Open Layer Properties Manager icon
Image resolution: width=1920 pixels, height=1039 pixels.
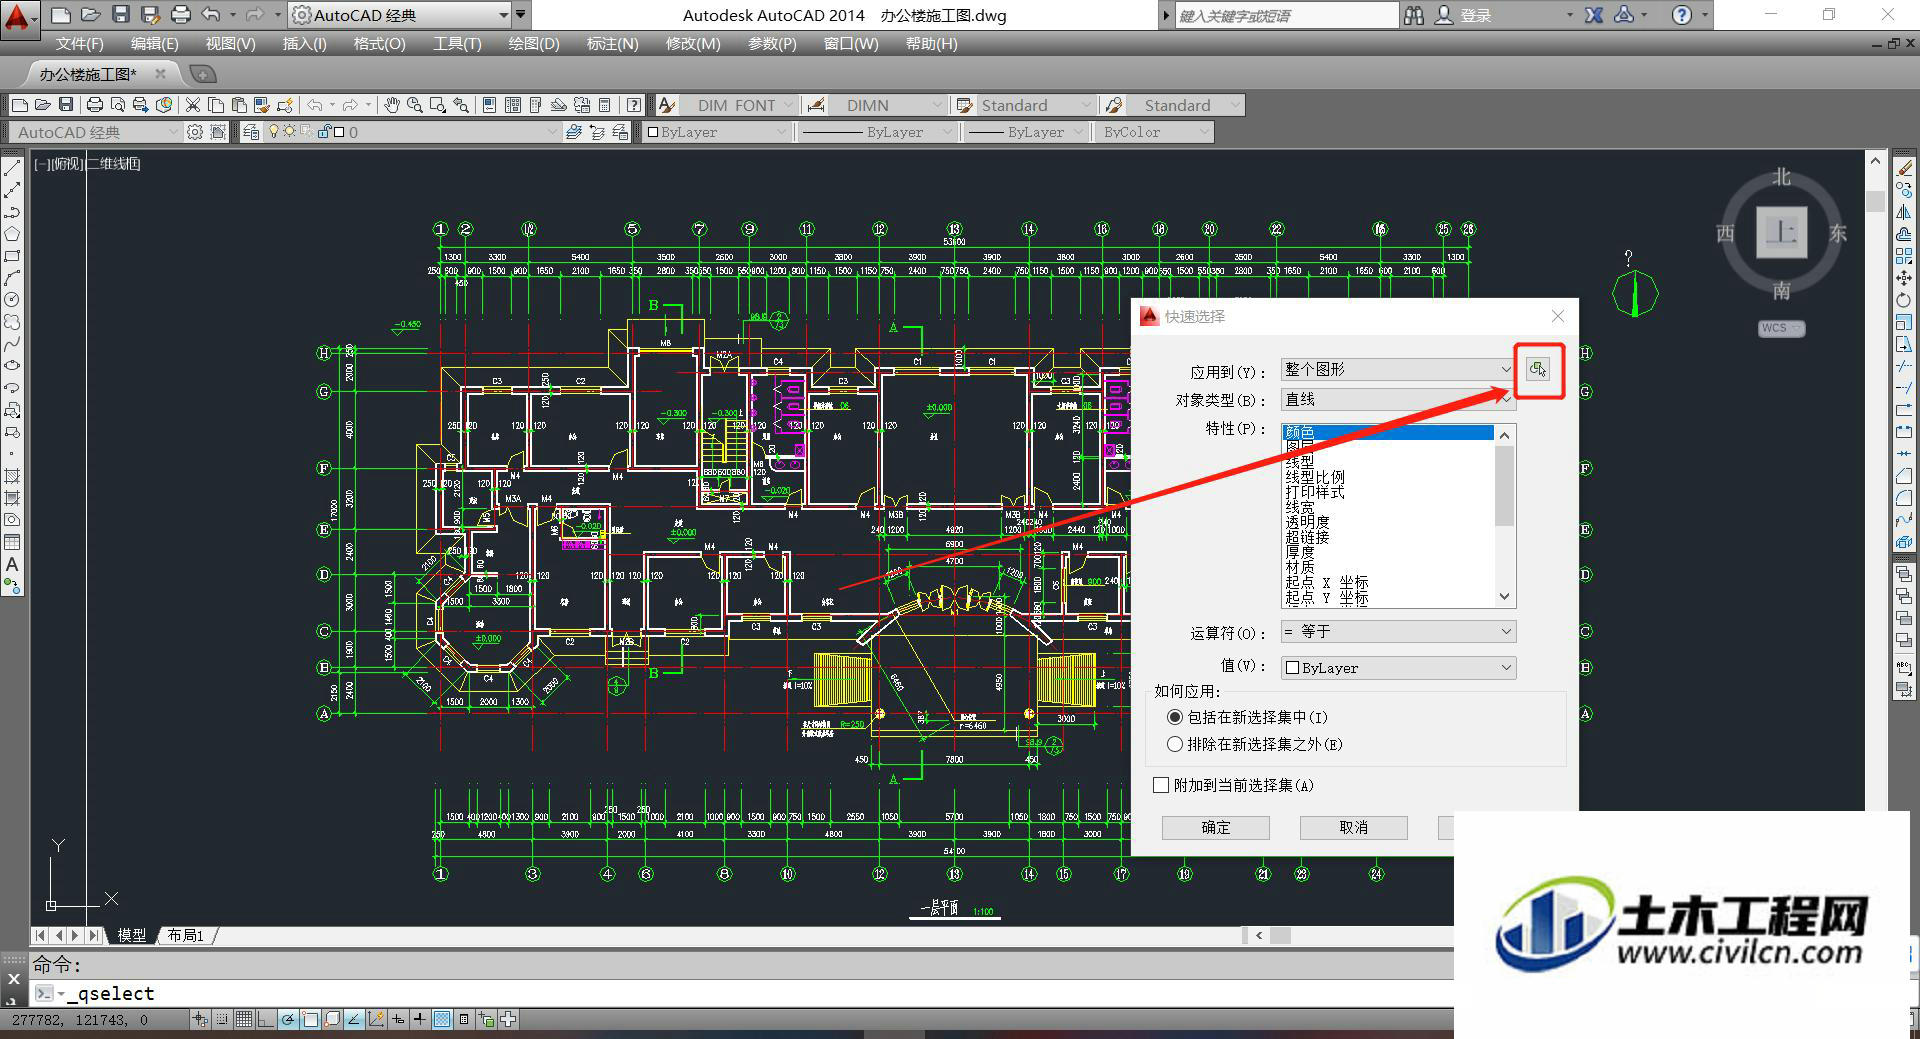(251, 132)
